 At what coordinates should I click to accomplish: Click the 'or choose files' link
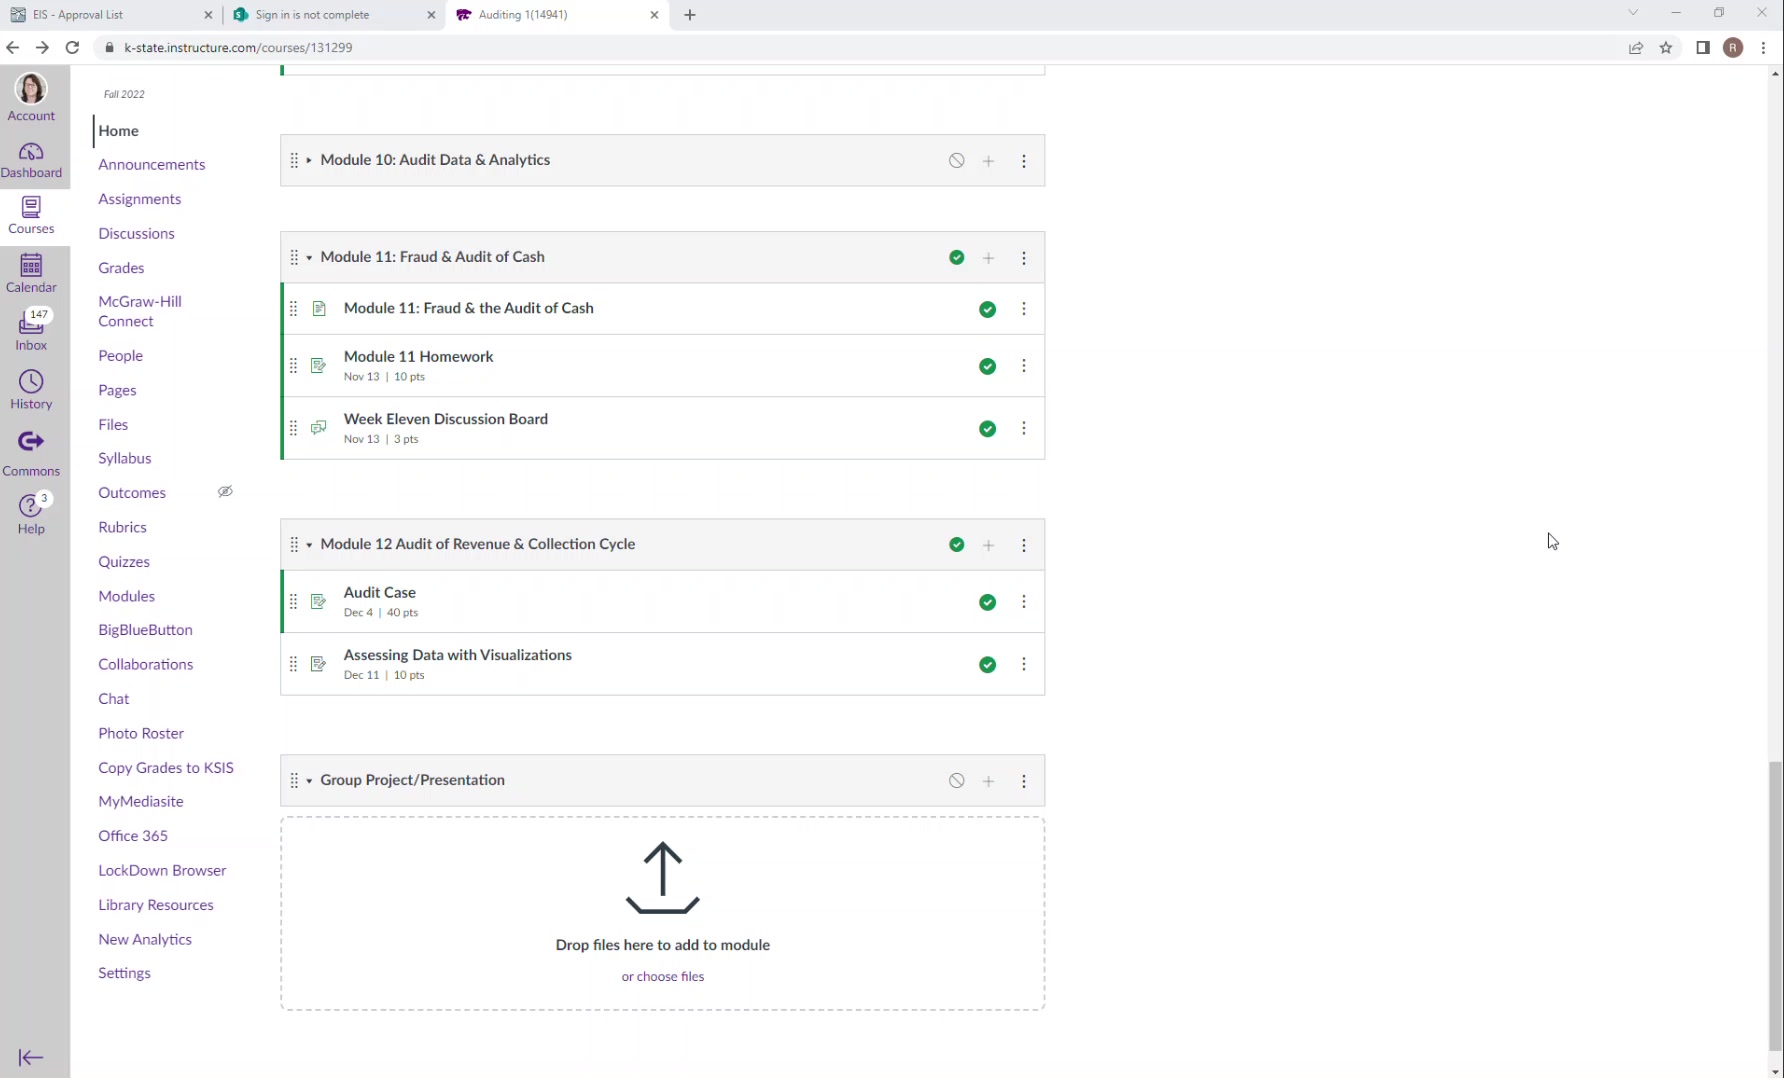662,976
